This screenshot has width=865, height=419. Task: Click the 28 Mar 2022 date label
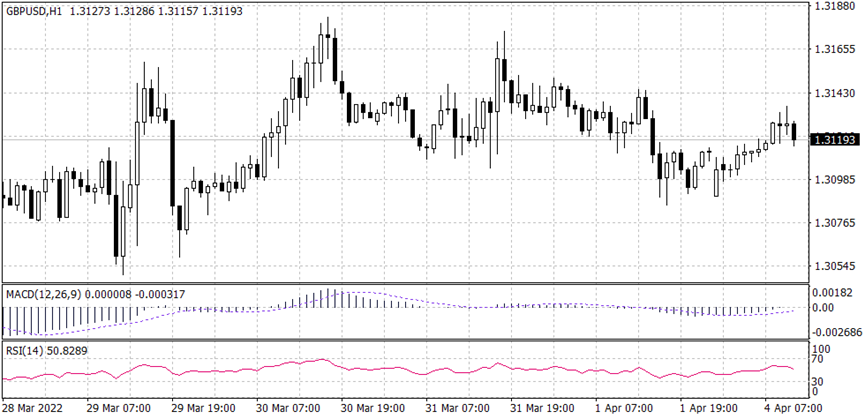coord(35,410)
